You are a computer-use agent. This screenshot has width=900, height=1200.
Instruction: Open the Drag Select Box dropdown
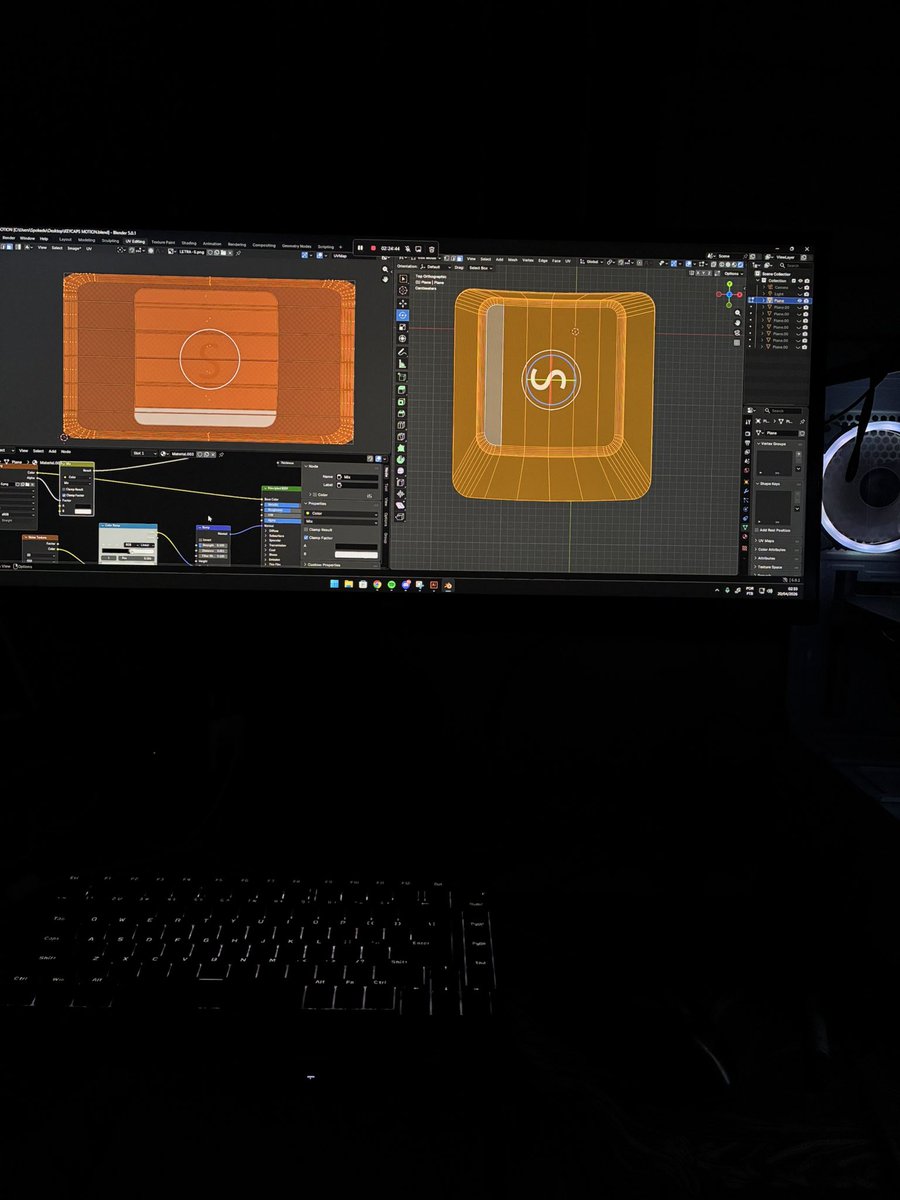480,268
